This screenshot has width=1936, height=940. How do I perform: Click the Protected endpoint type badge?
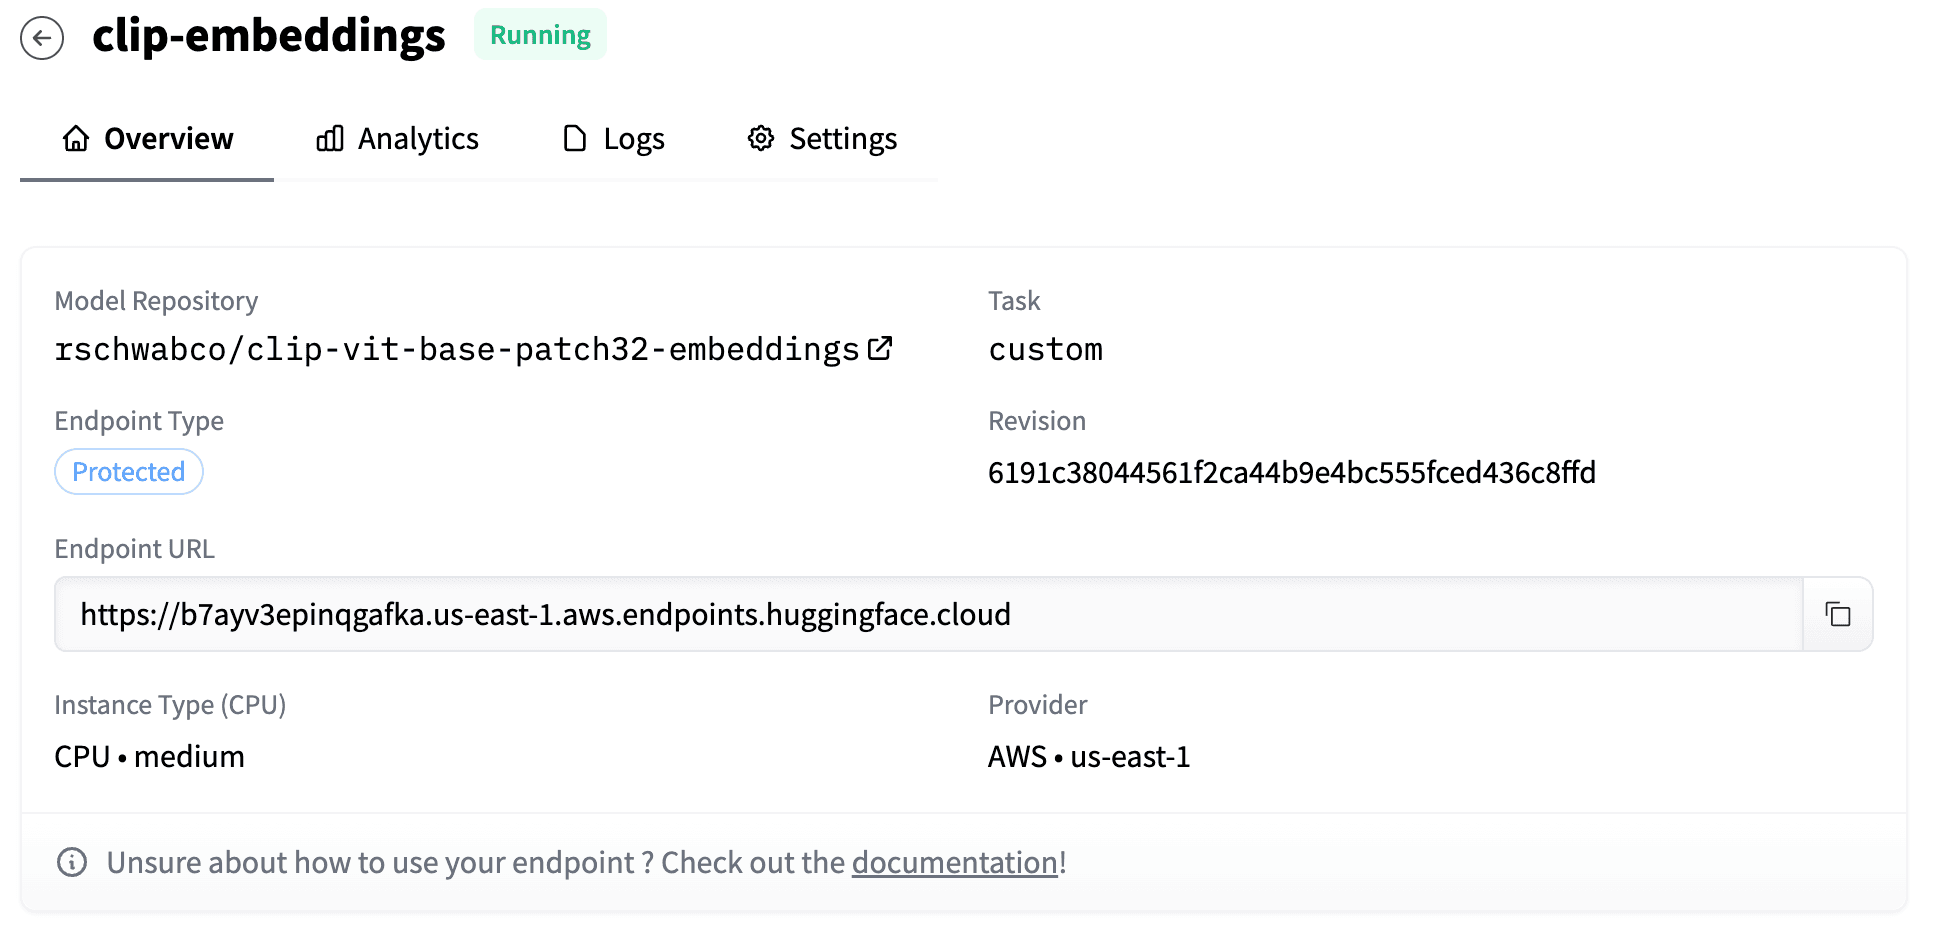(x=129, y=472)
